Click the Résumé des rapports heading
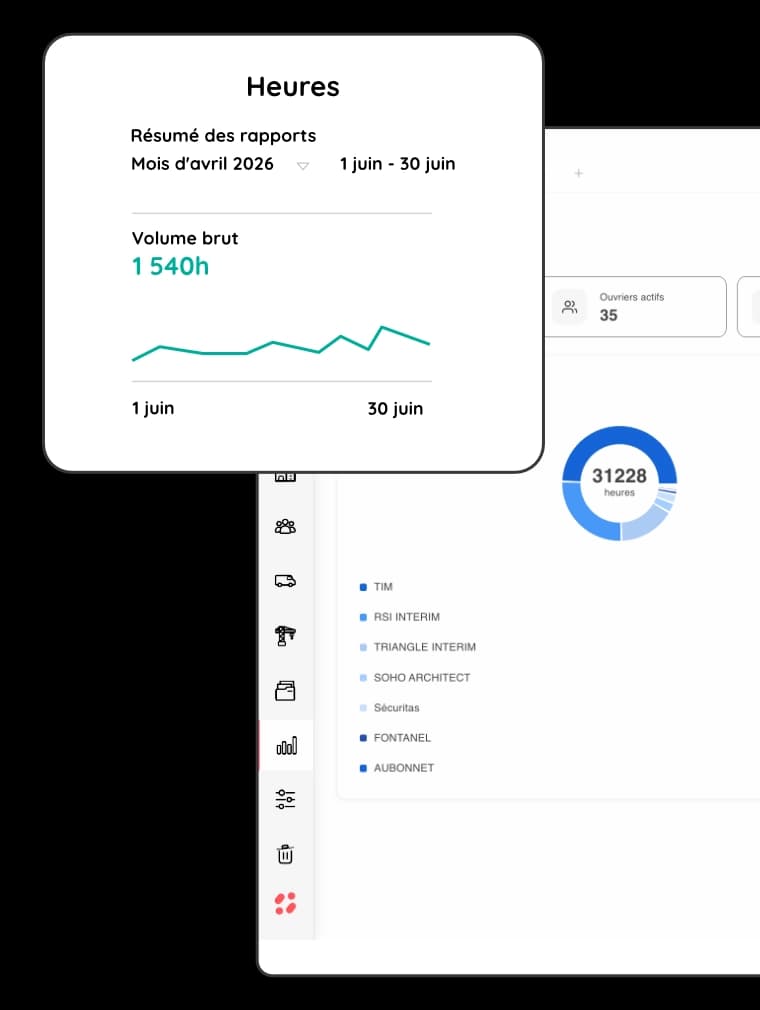The image size is (760, 1010). pos(223,136)
